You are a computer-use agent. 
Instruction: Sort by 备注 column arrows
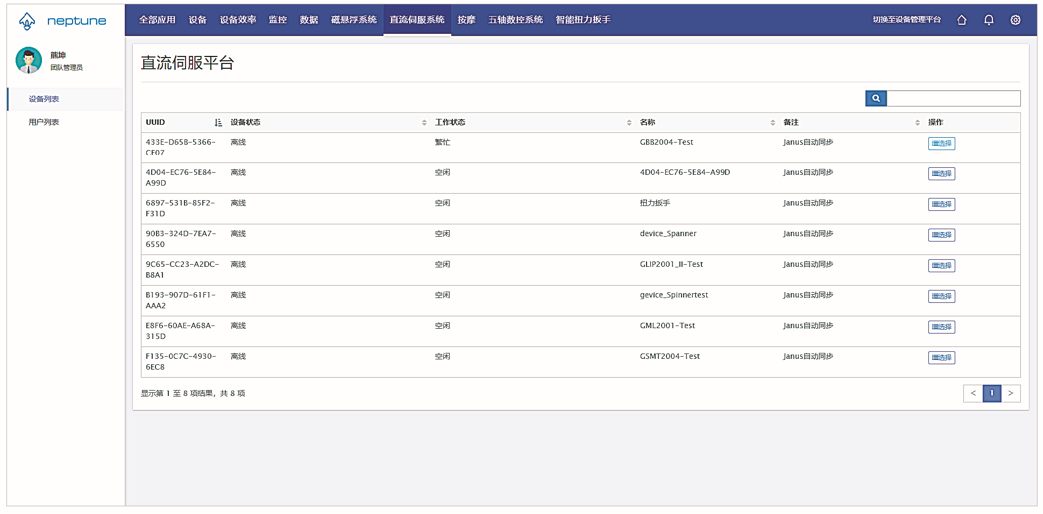click(917, 123)
